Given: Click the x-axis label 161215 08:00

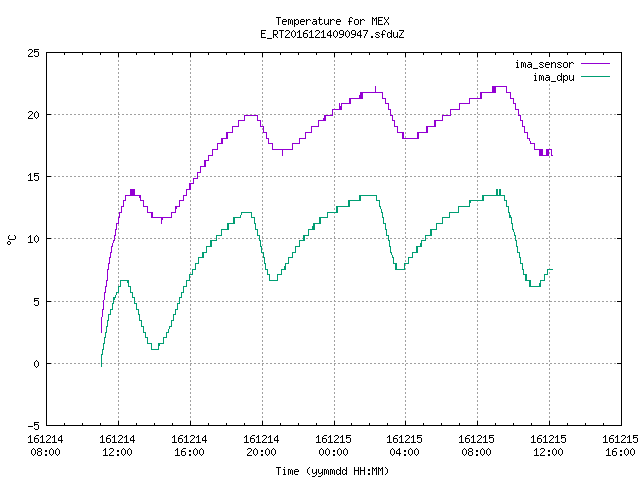Looking at the screenshot, I should tap(476, 446).
